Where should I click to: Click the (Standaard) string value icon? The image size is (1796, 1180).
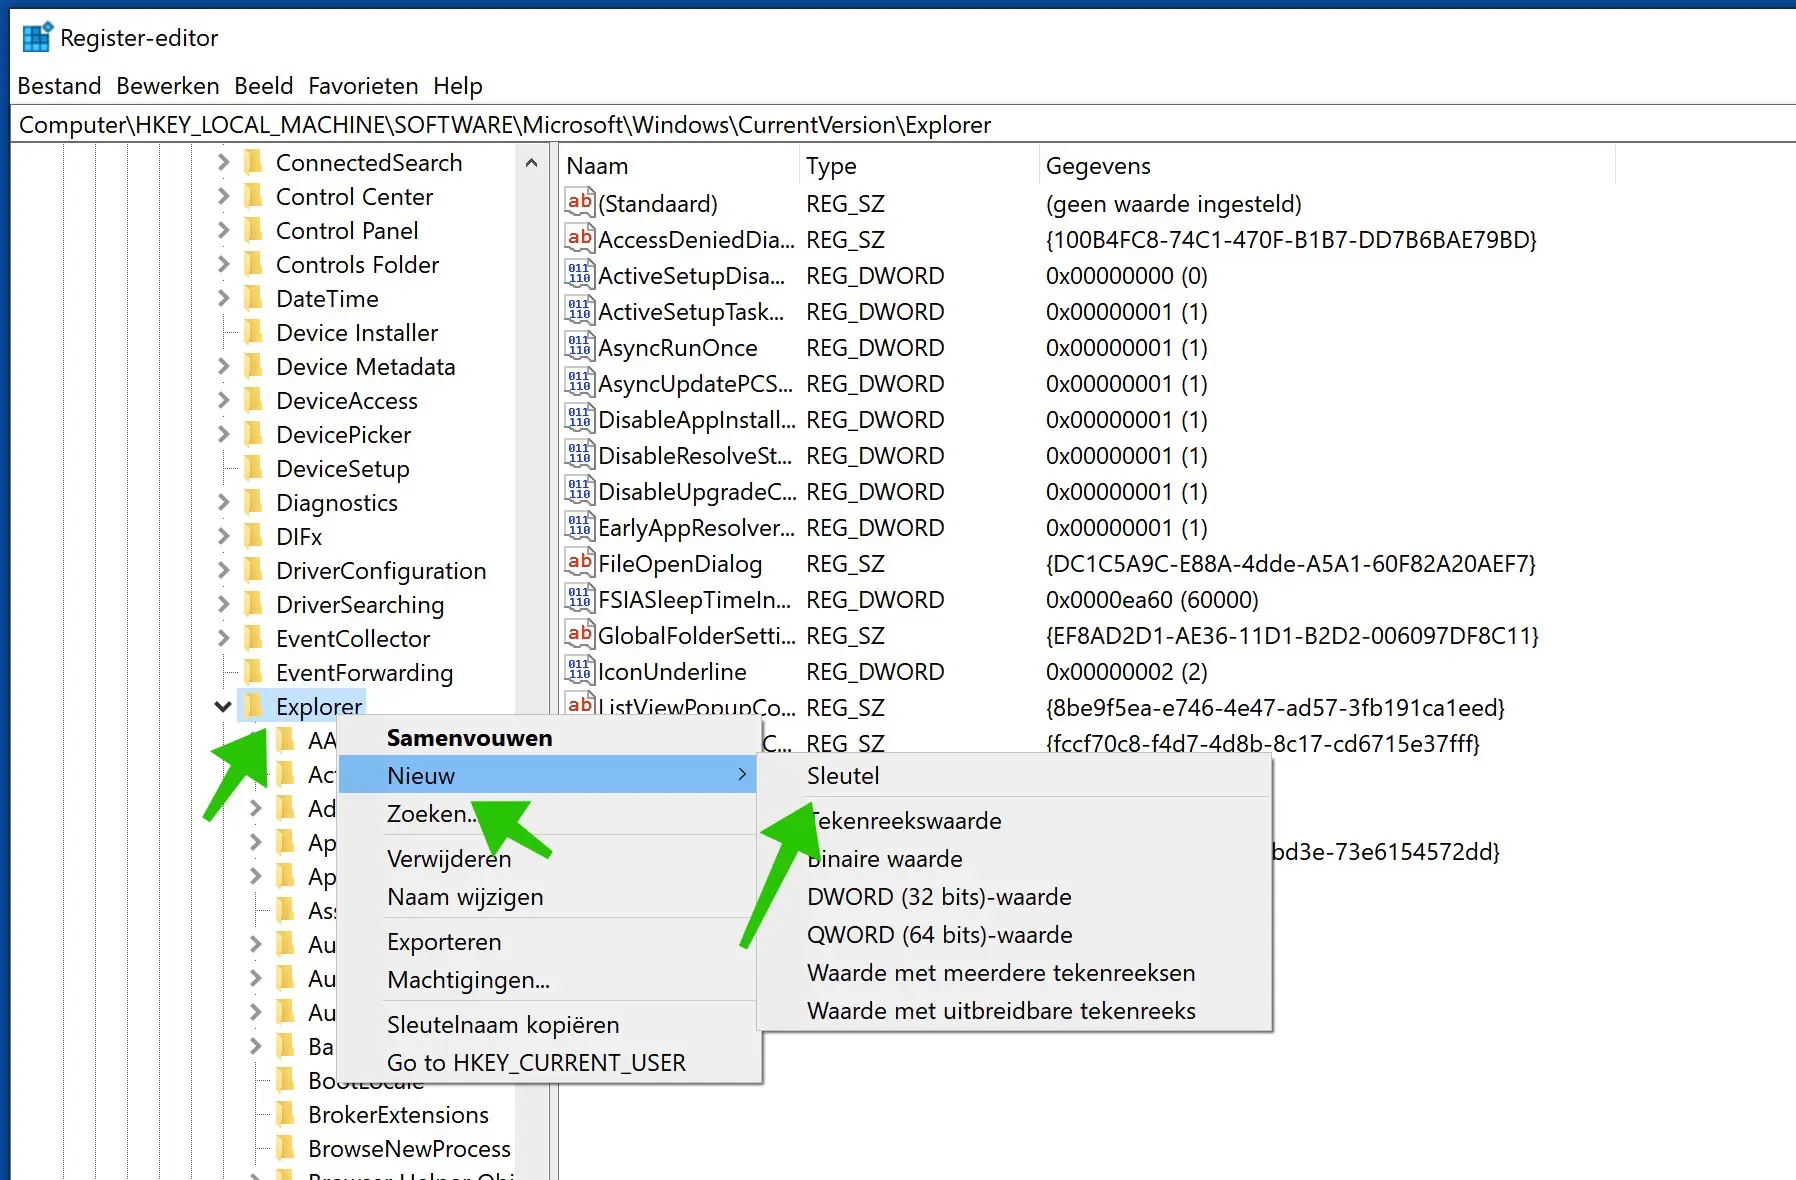[580, 203]
